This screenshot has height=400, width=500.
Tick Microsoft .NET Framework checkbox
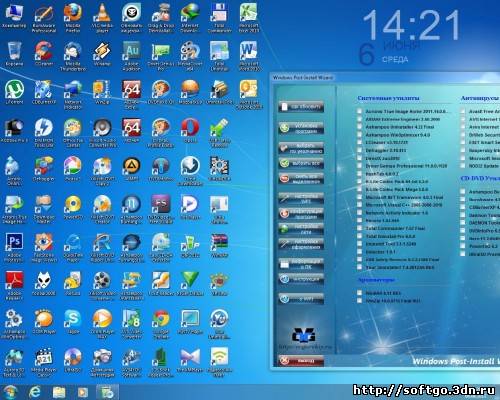click(x=359, y=197)
